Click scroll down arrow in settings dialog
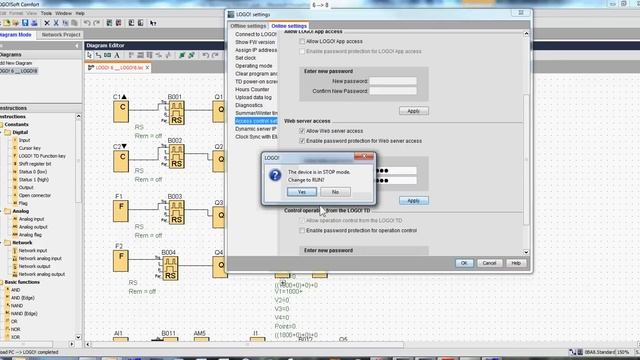This screenshot has width=640, height=360. 526,252
